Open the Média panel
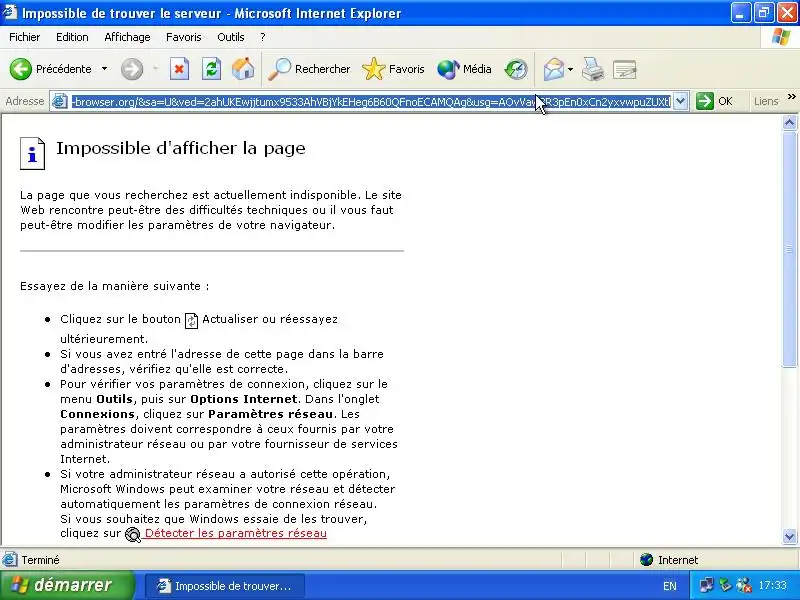Screen dimensions: 800x600 click(x=464, y=69)
